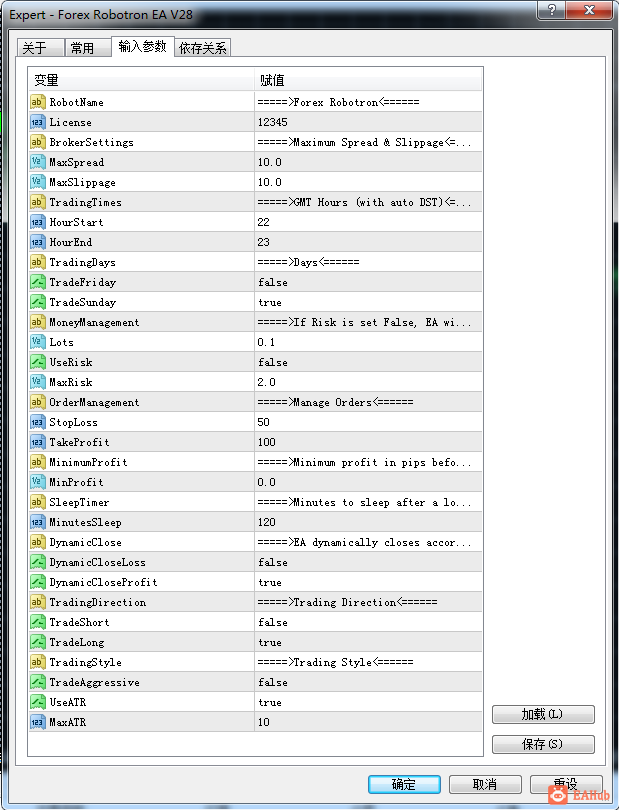619x810 pixels.
Task: Click the double-type icon beside MaxSlippage
Action: [38, 182]
